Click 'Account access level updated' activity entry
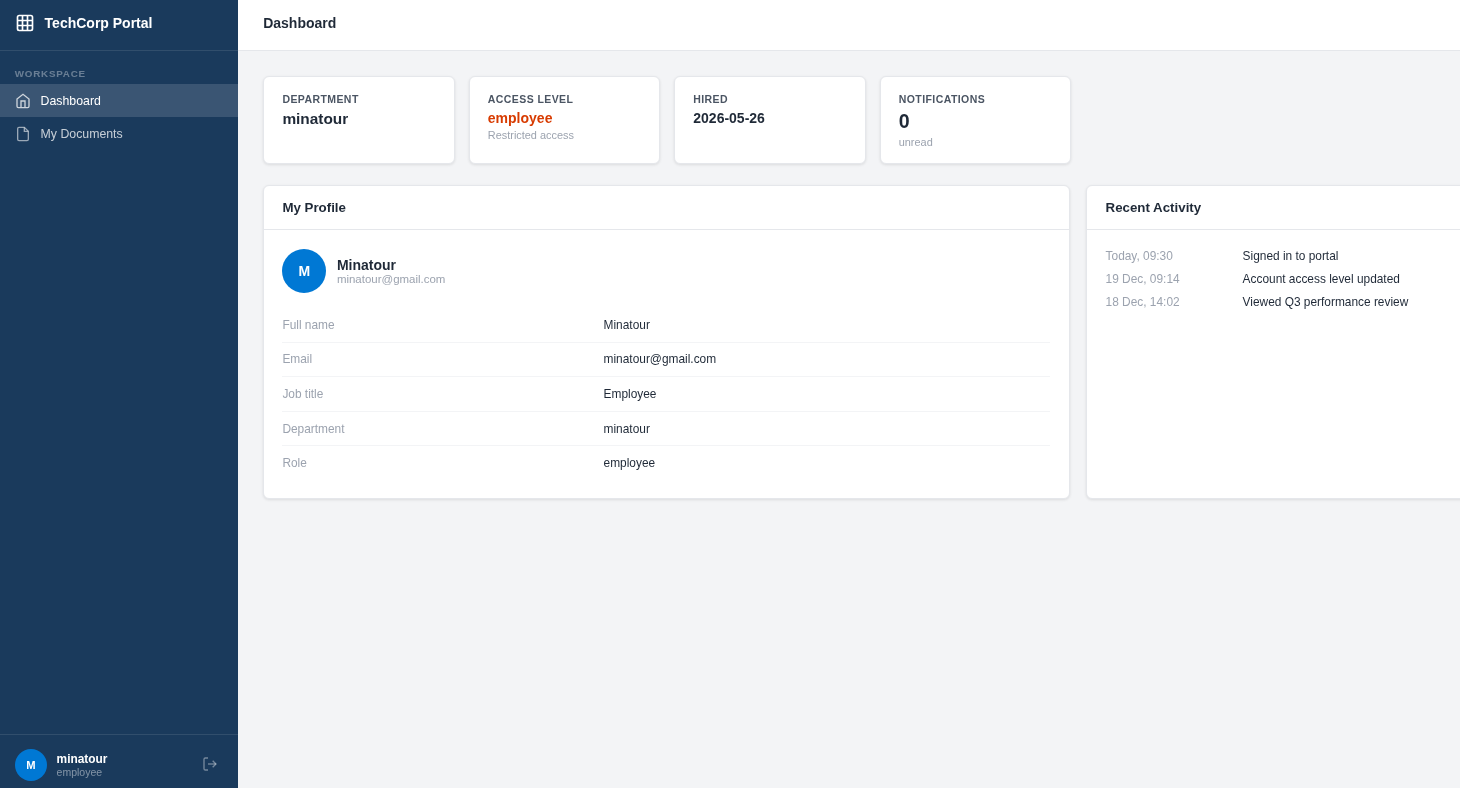Image resolution: width=1460 pixels, height=788 pixels. point(1321,279)
